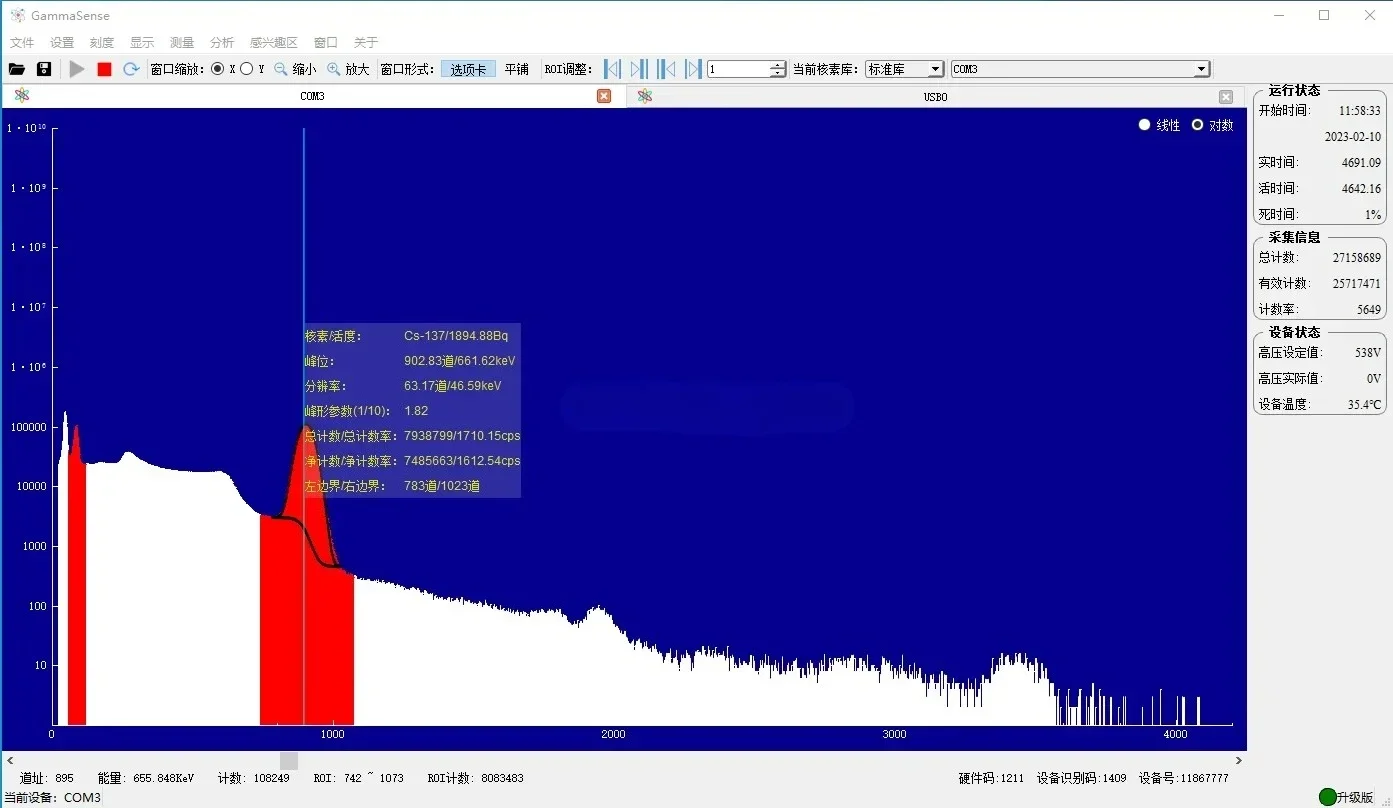Screen dimensions: 1393x808
Task: Open the 测量 menu
Action: (x=182, y=42)
